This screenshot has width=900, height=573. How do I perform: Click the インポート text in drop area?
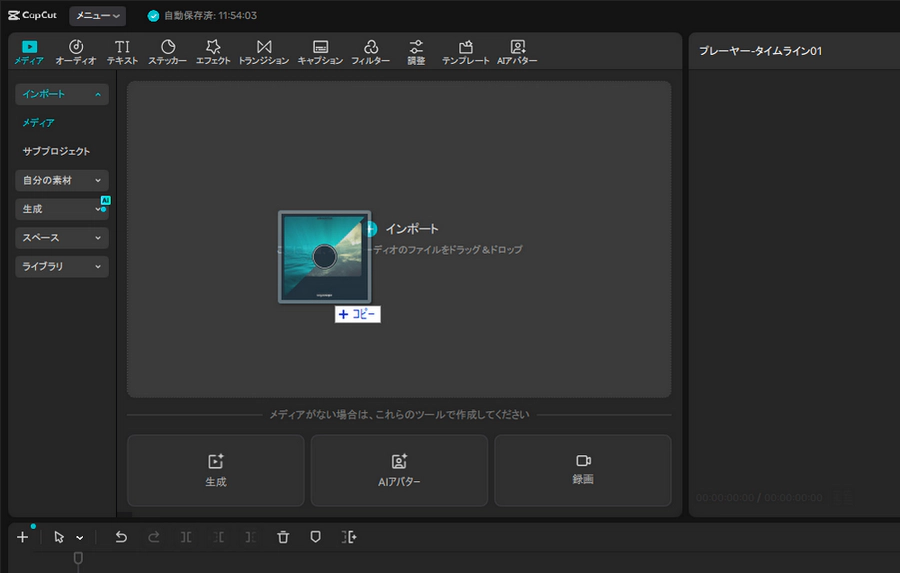(412, 229)
